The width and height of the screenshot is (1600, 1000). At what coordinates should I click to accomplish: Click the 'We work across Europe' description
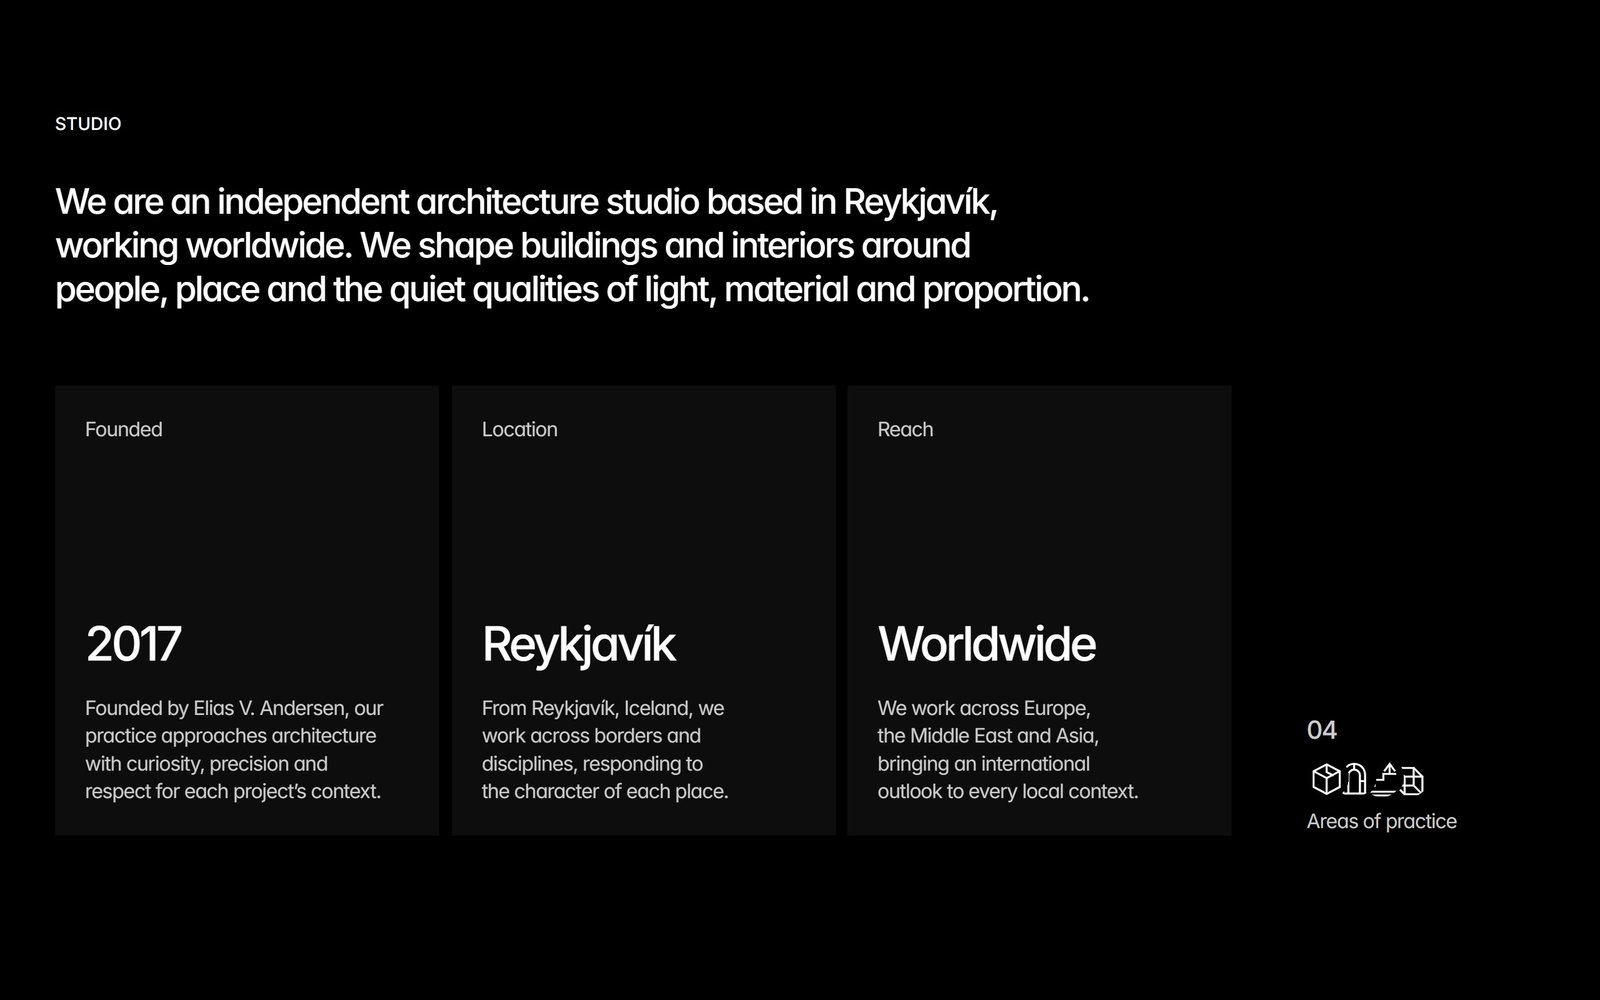coord(1007,750)
